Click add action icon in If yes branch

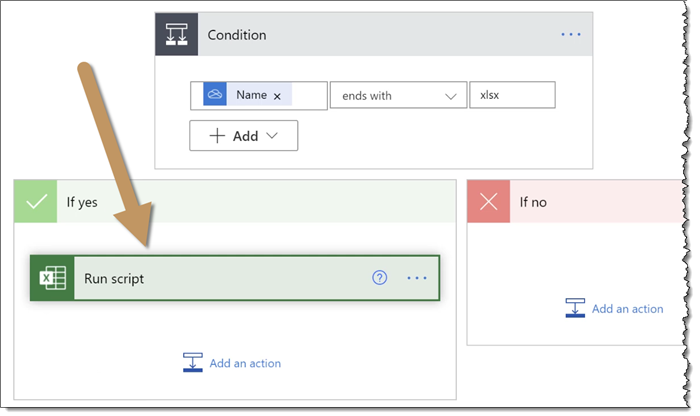tap(193, 362)
